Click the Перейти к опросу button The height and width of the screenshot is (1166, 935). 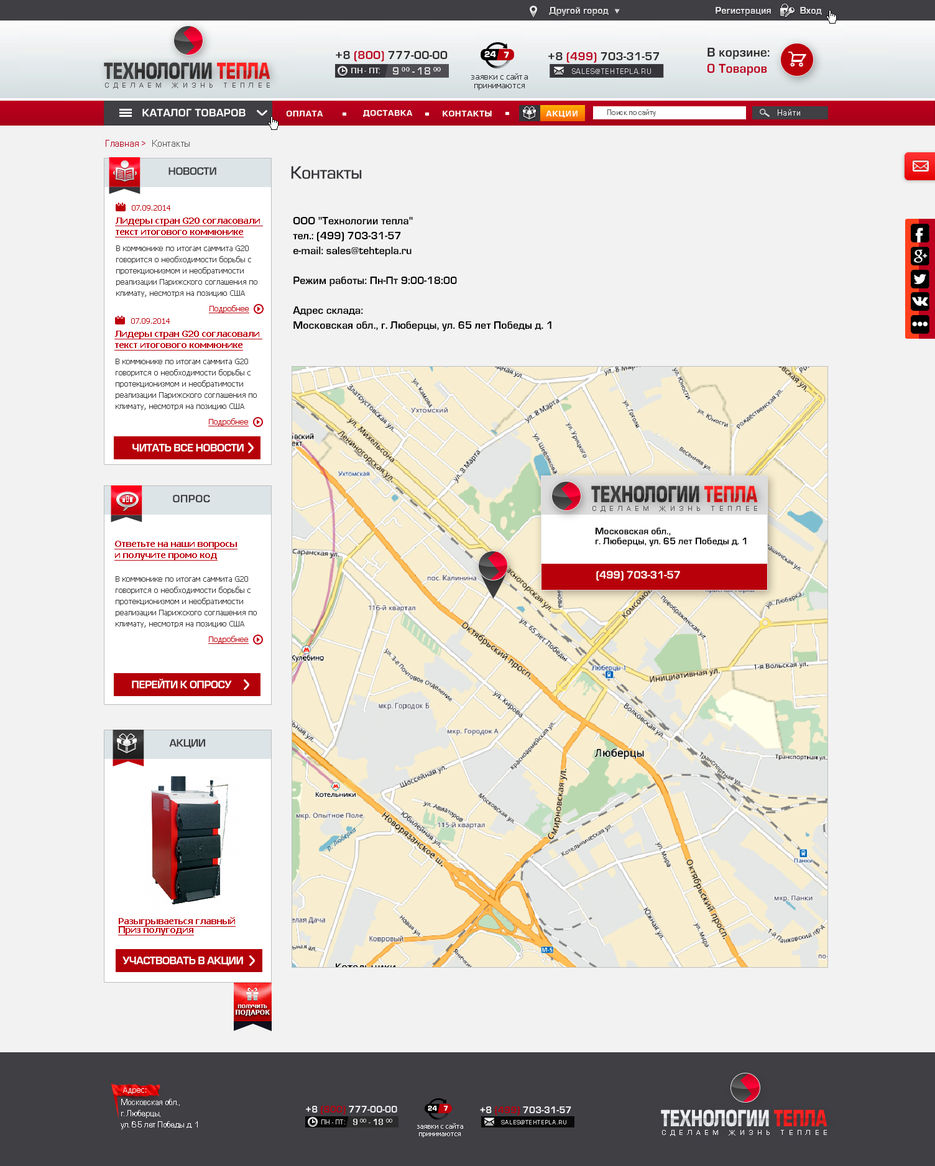(187, 684)
